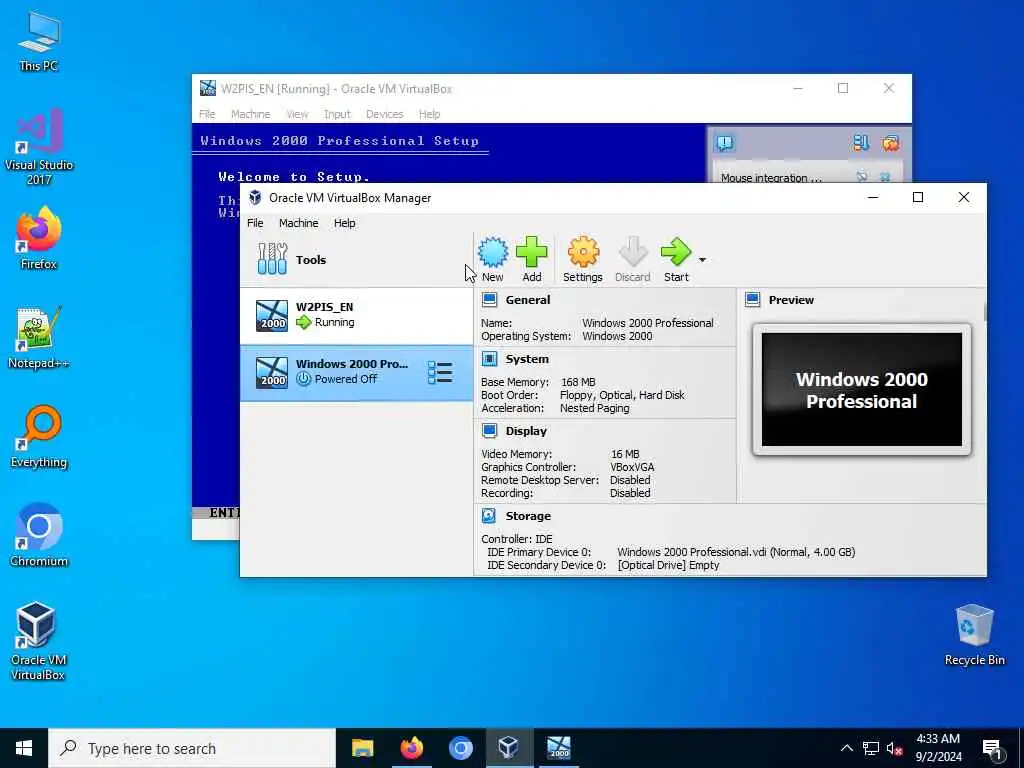Image resolution: width=1024 pixels, height=768 pixels.
Task: Open This PC desktop icon
Action: tap(39, 41)
